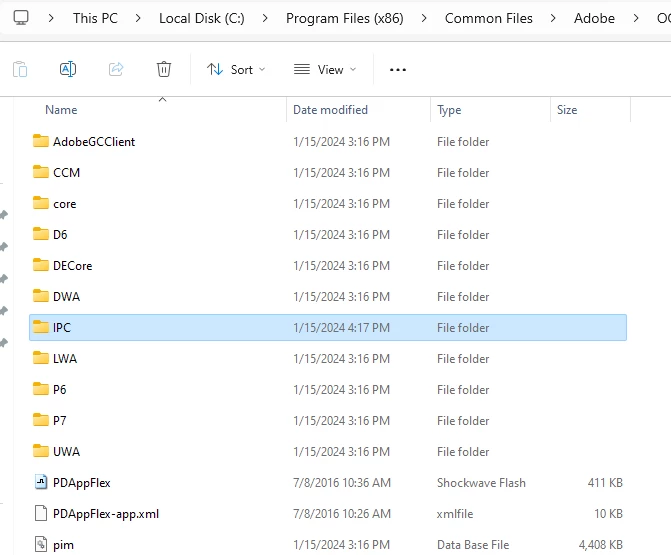Select the CCM folder icon
Screen dimensions: 671x555
point(41,172)
